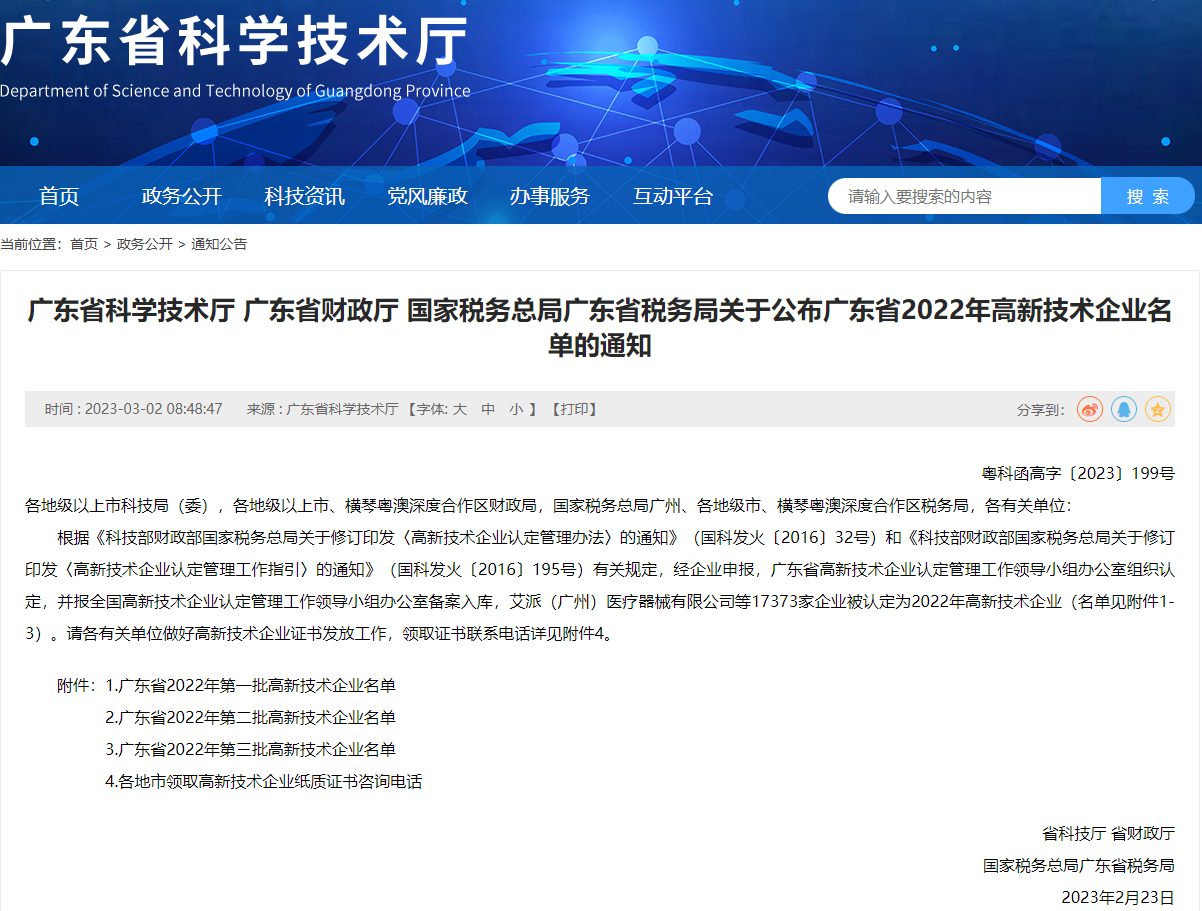The width and height of the screenshot is (1202, 911).
Task: Click 政务公开 in the breadcrumb
Action: click(x=145, y=244)
